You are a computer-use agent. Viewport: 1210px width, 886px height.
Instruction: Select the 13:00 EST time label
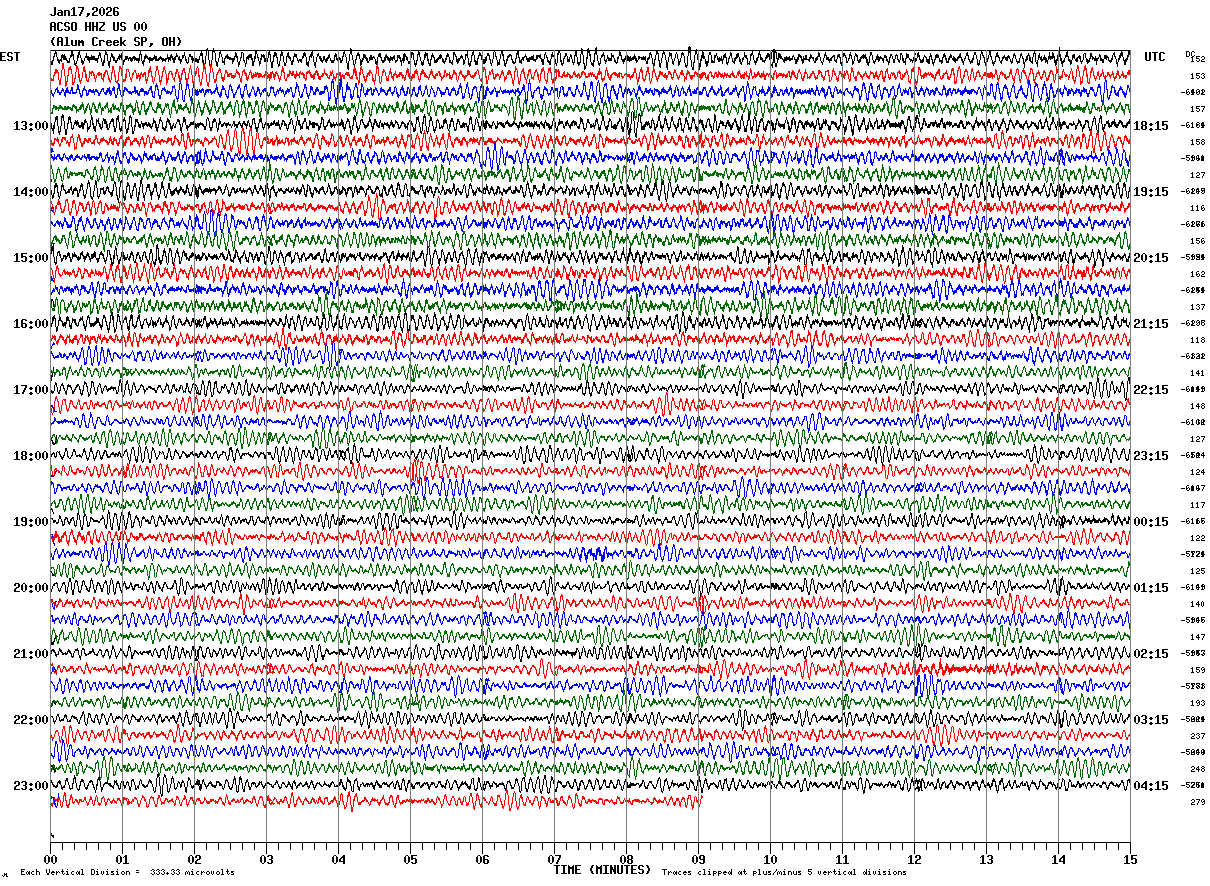30,126
